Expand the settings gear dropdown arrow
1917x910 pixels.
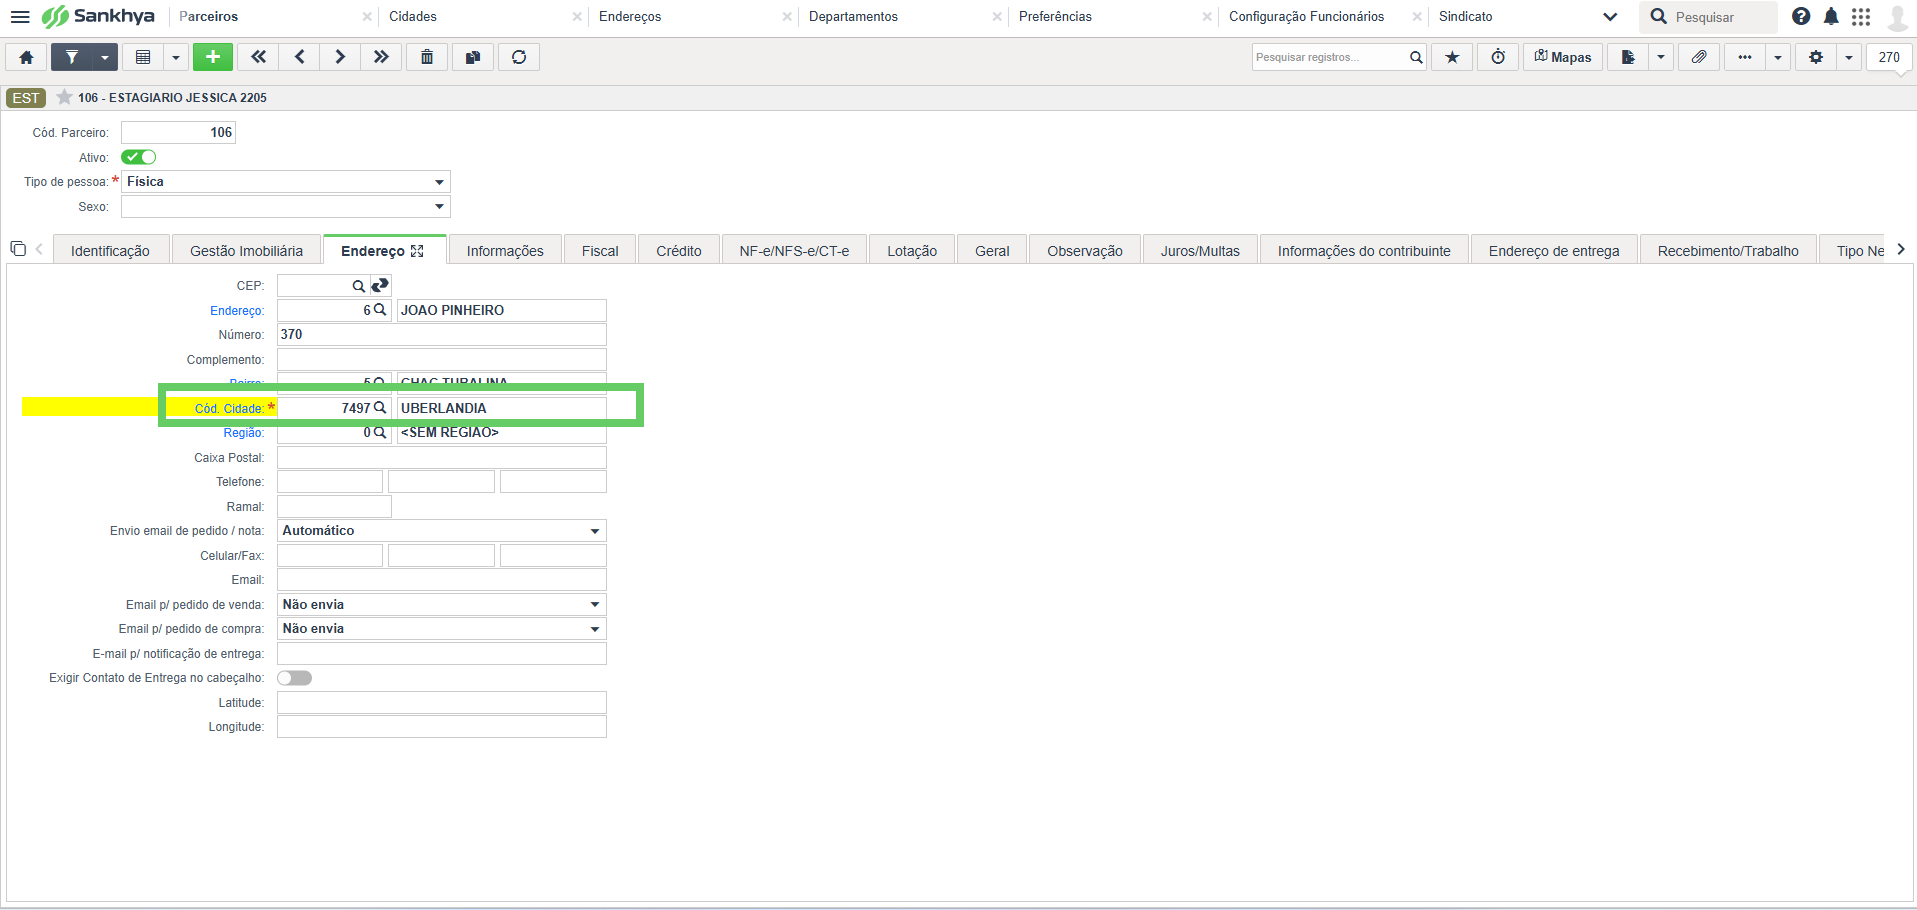1849,57
